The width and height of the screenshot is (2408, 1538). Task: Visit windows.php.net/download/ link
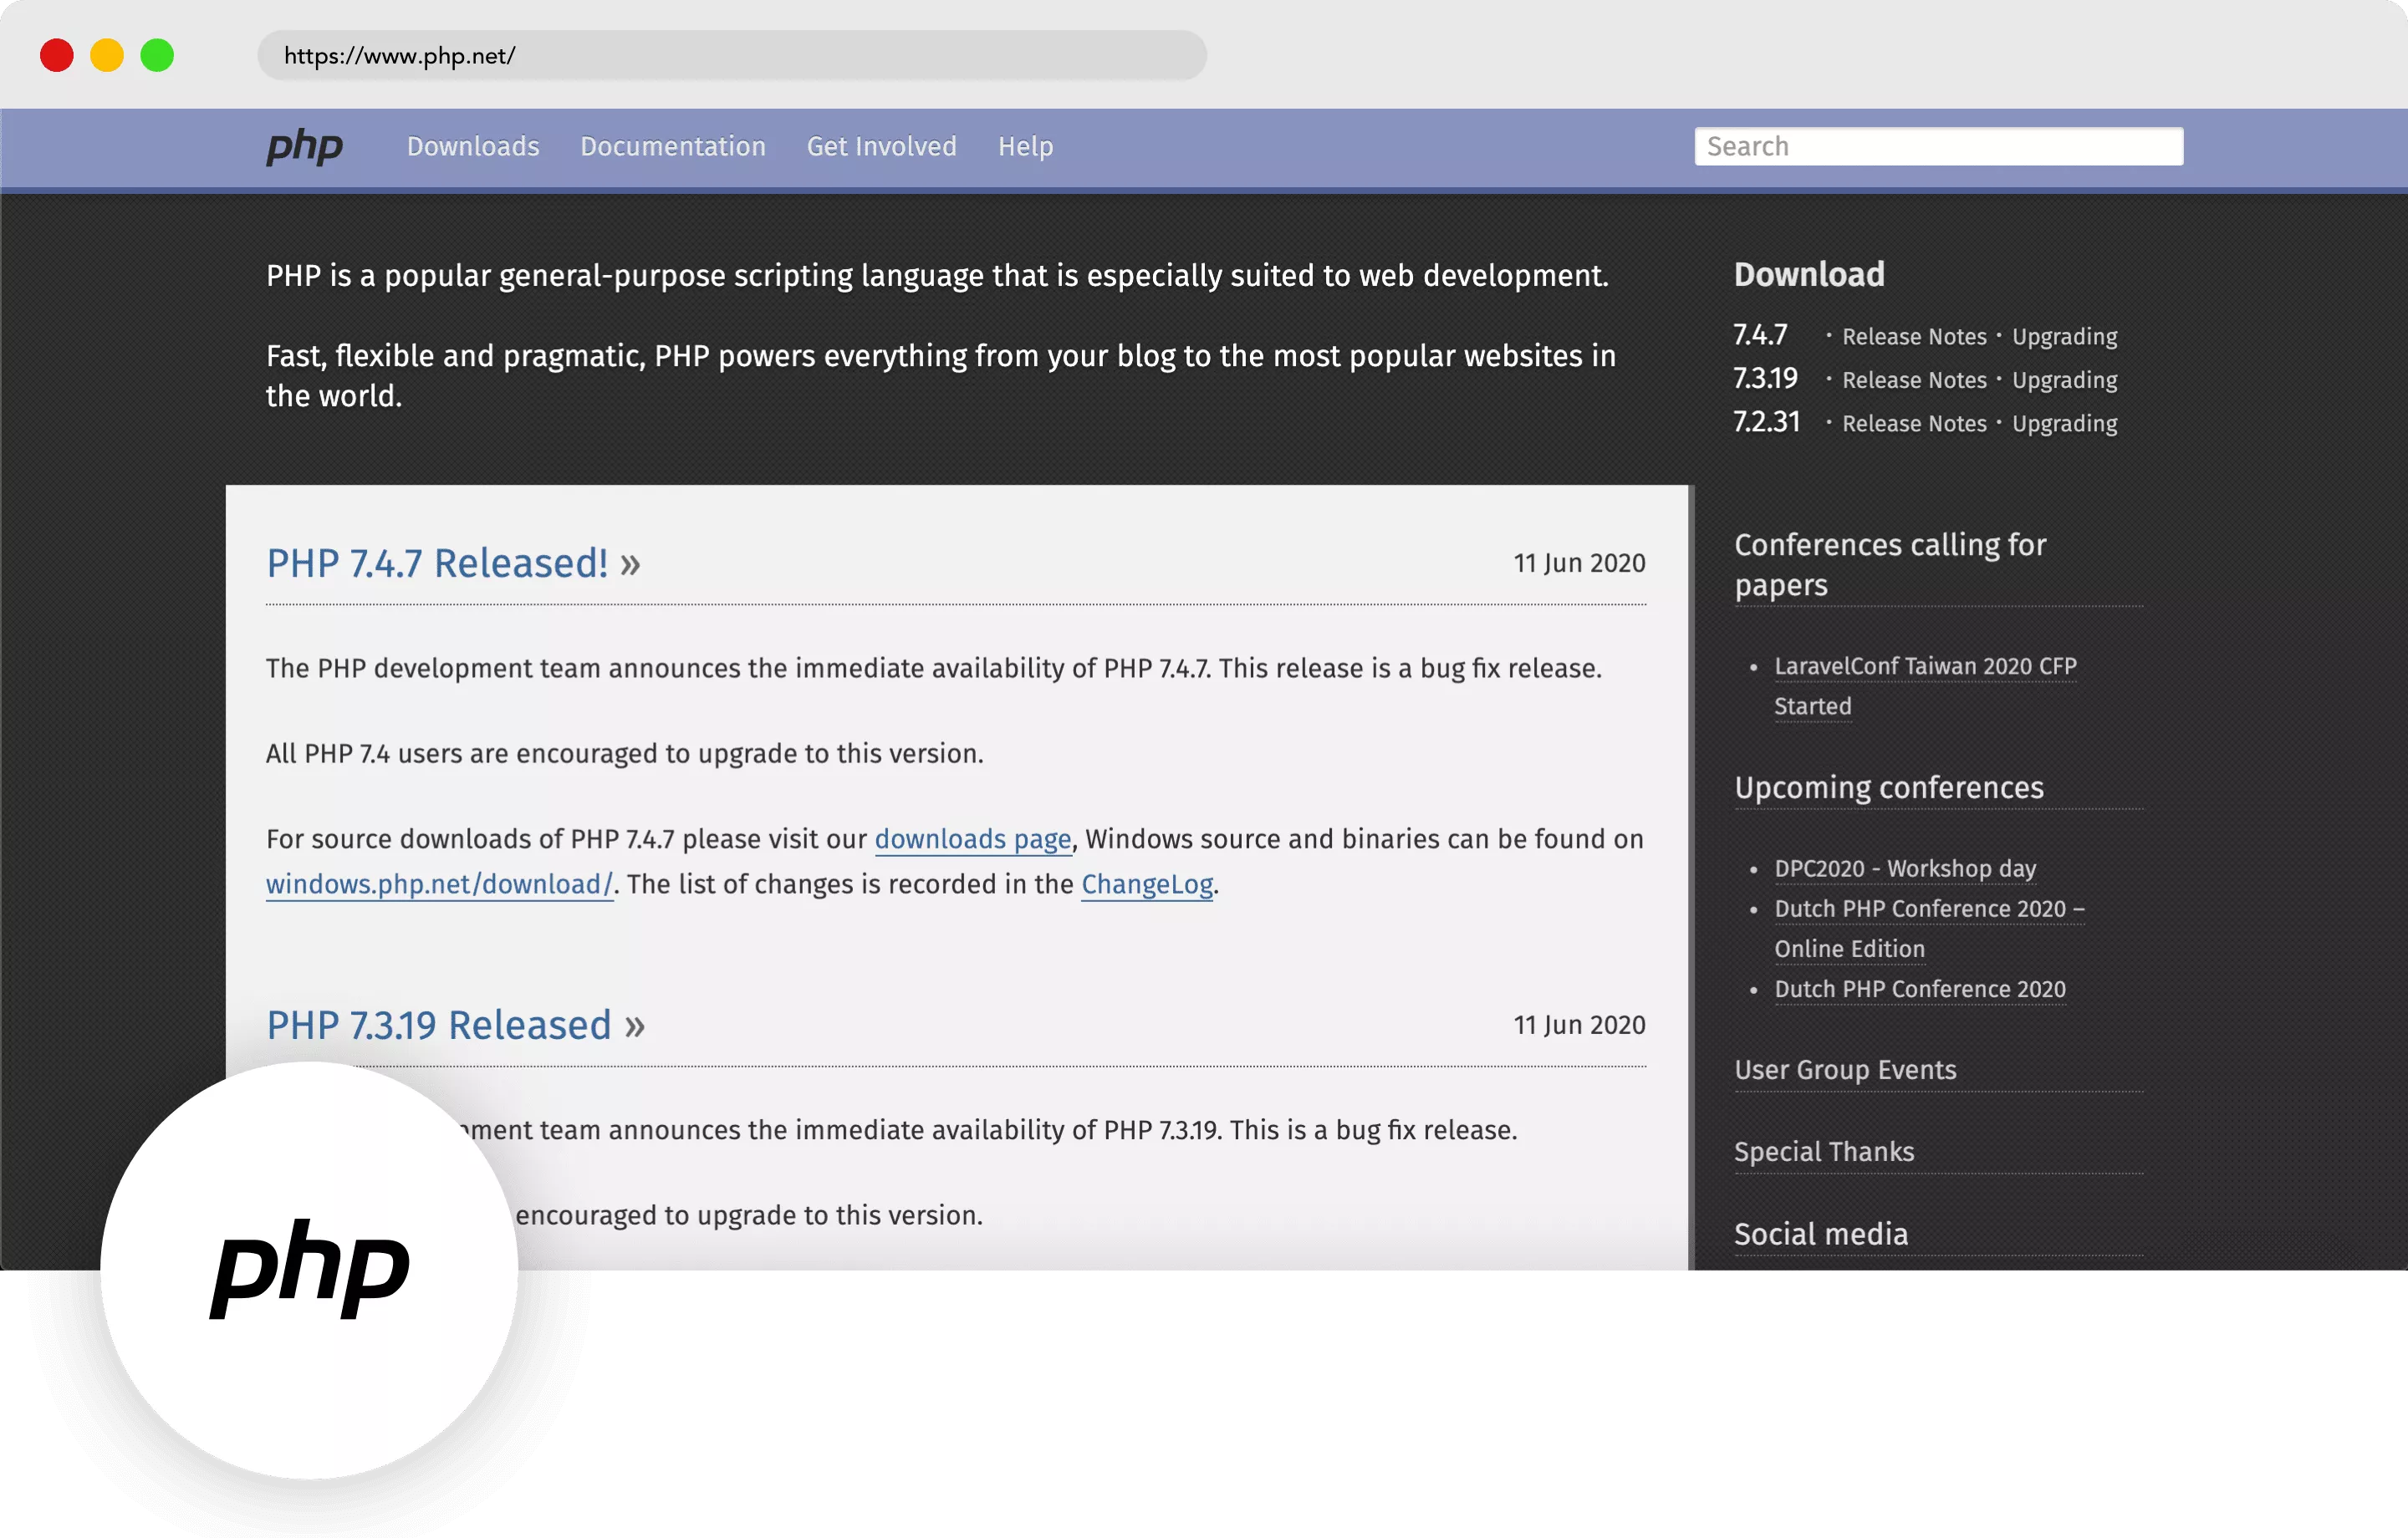coord(439,884)
